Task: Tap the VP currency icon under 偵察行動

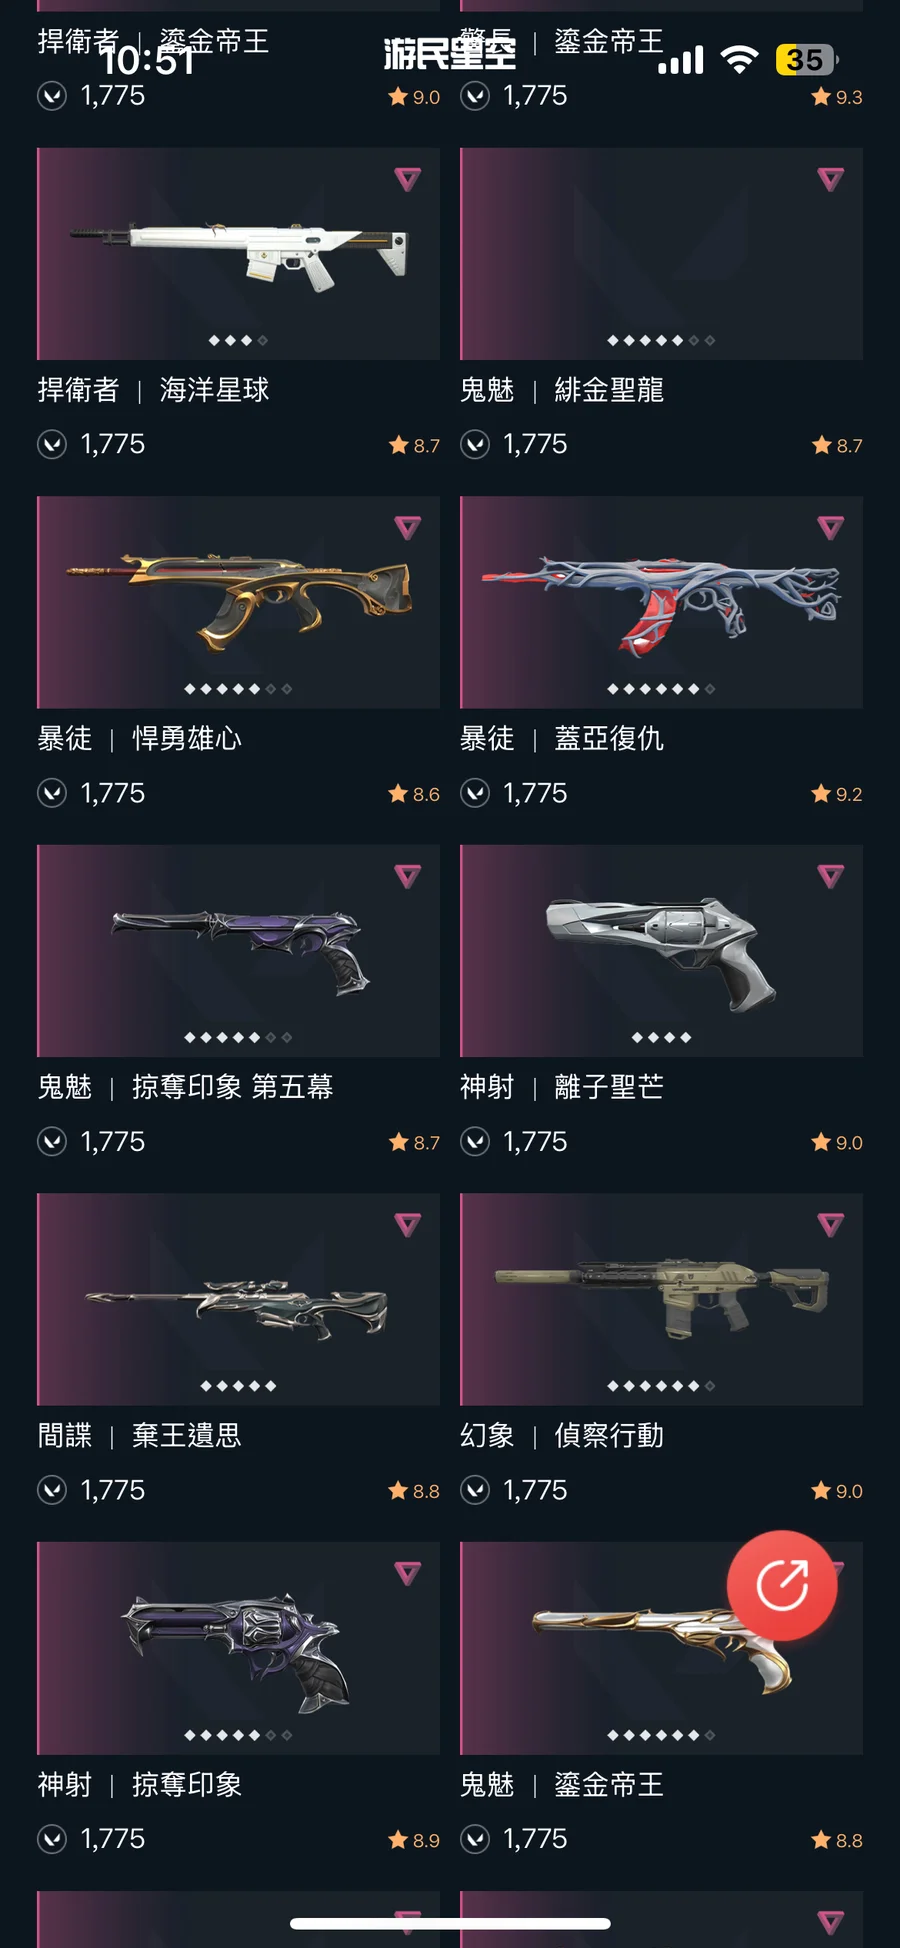Action: [x=475, y=1491]
